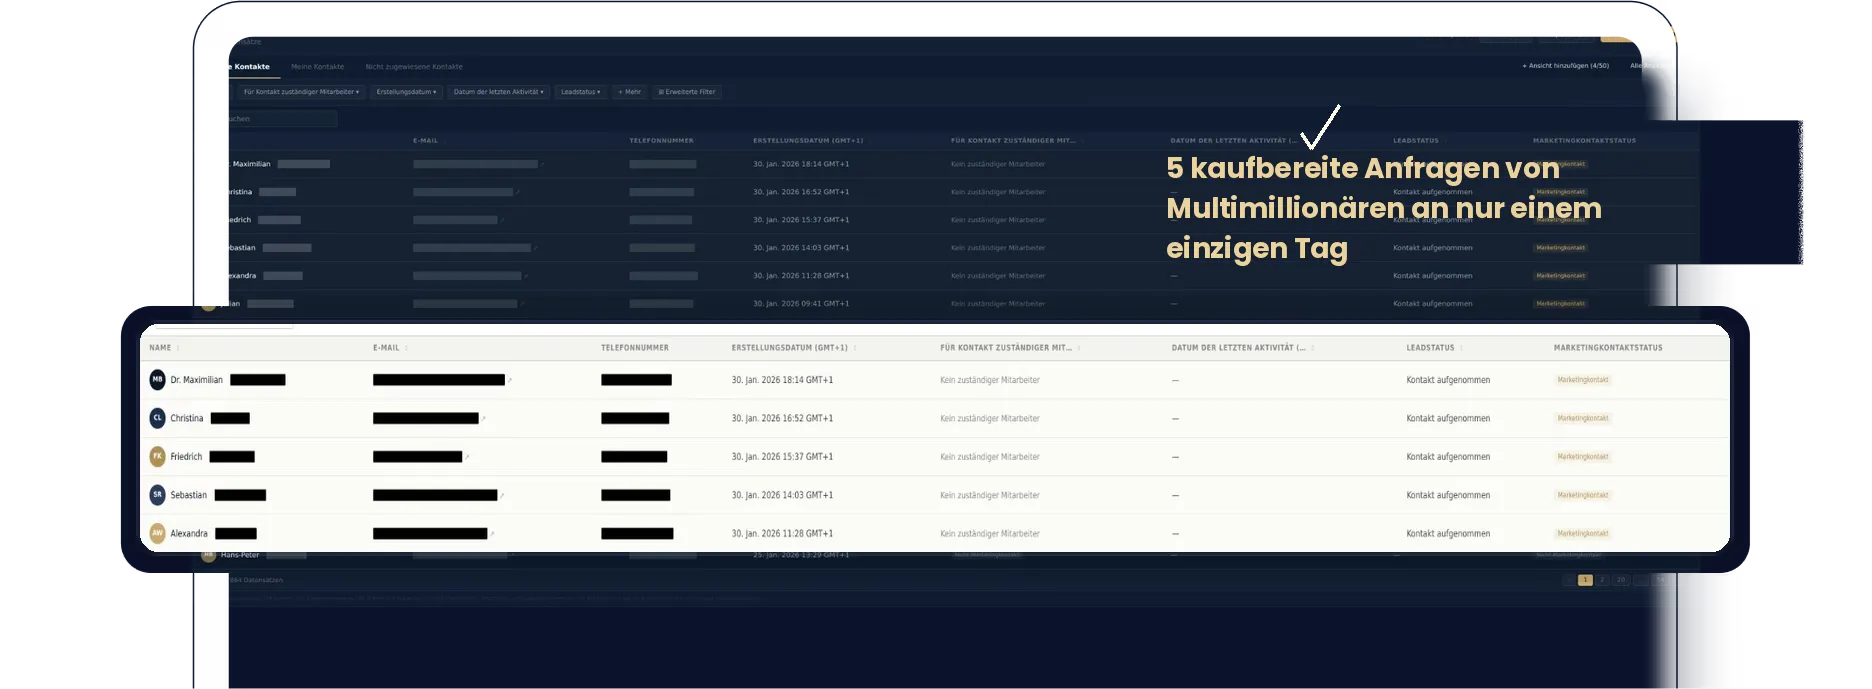The height and width of the screenshot is (689, 1872).
Task: Click the Alle Ansichten link
Action: (x=1651, y=66)
